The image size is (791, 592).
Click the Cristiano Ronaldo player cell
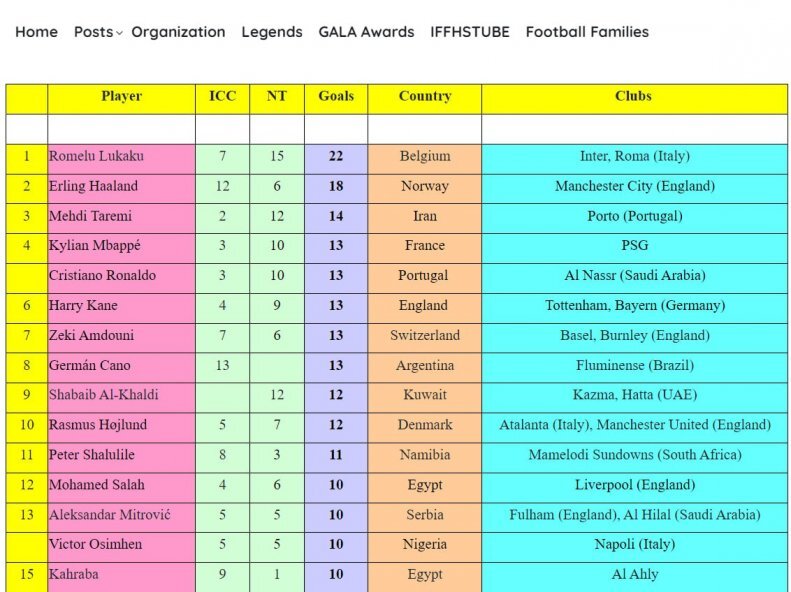tap(102, 276)
